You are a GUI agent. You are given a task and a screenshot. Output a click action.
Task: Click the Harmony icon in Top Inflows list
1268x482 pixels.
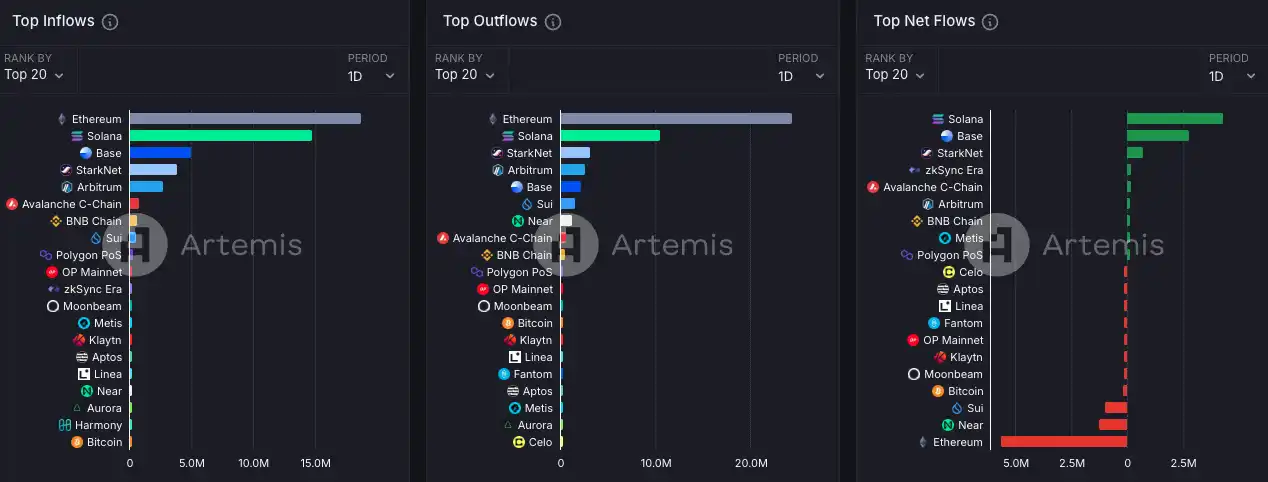tap(64, 425)
